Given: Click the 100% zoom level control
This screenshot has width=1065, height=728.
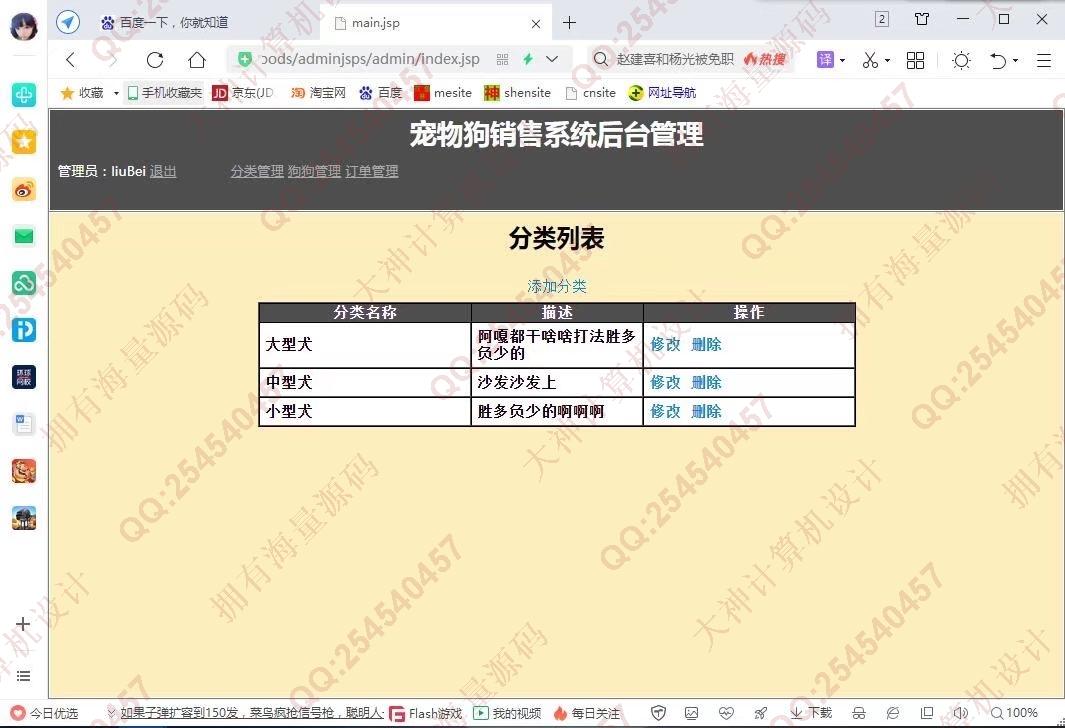Looking at the screenshot, I should tap(1014, 712).
